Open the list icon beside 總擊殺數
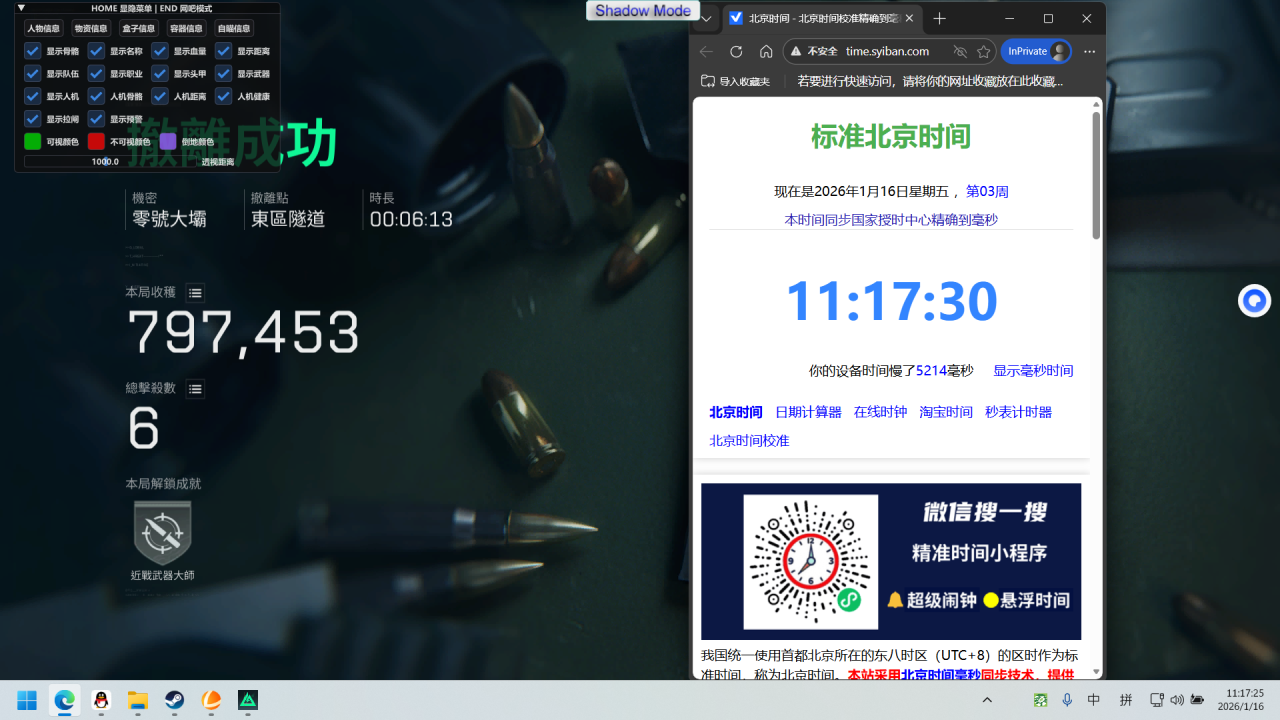Image resolution: width=1280 pixels, height=720 pixels. click(195, 389)
